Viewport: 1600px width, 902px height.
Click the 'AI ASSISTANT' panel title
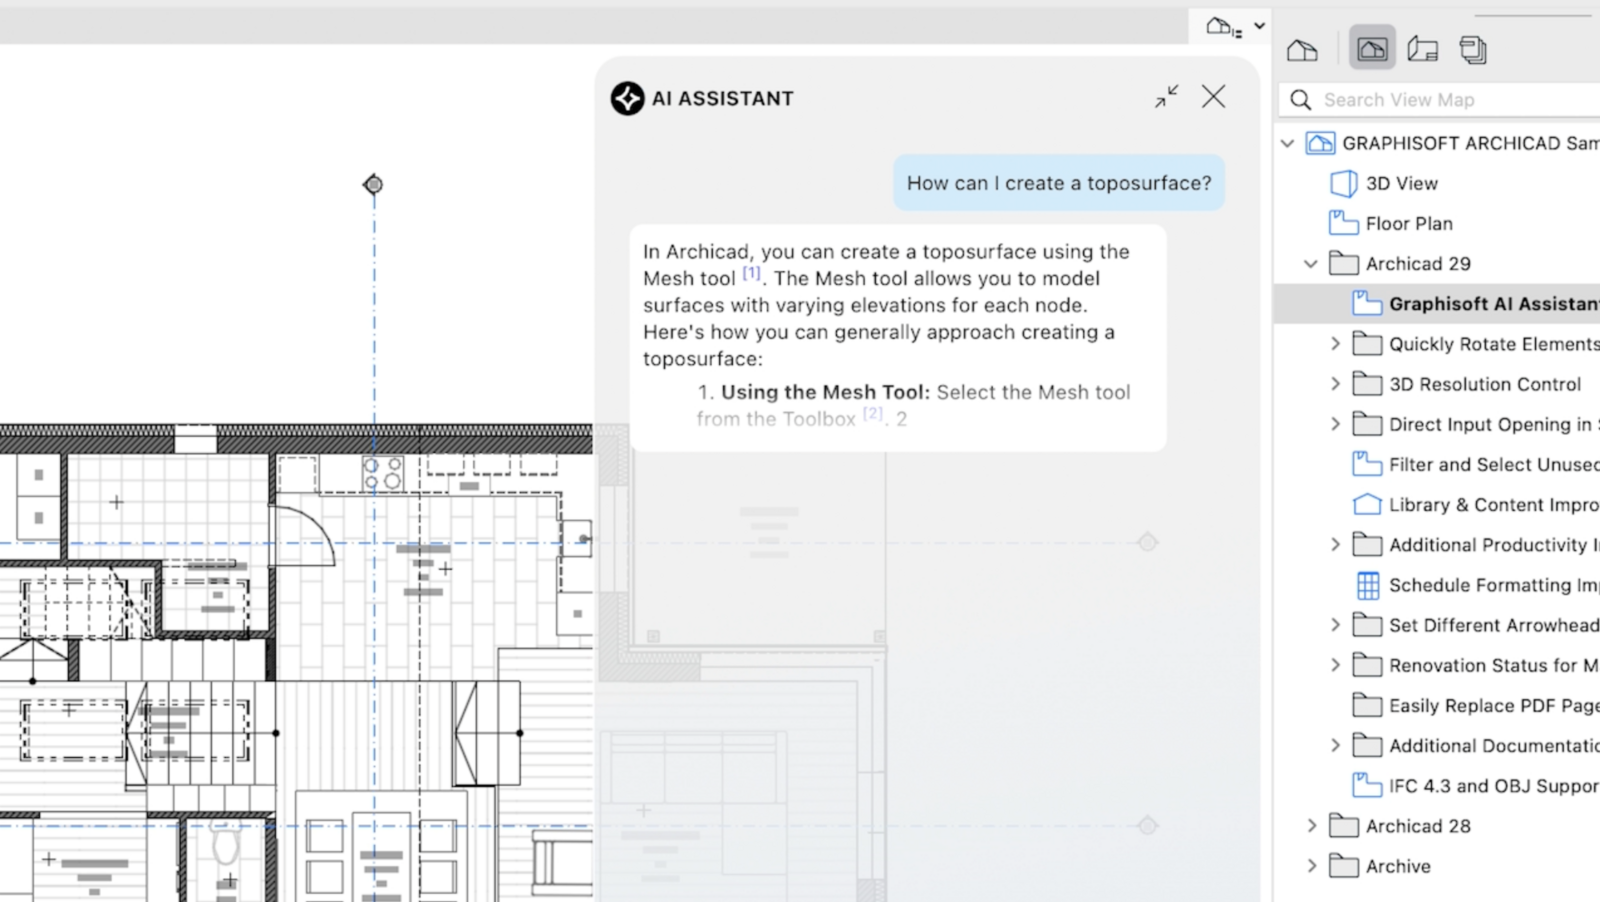722,98
